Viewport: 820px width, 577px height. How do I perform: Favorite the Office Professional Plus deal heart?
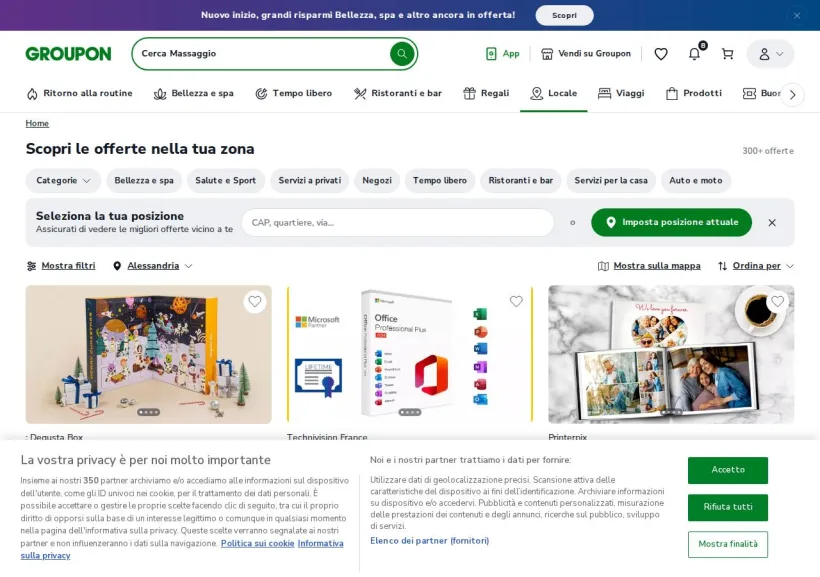coord(516,302)
